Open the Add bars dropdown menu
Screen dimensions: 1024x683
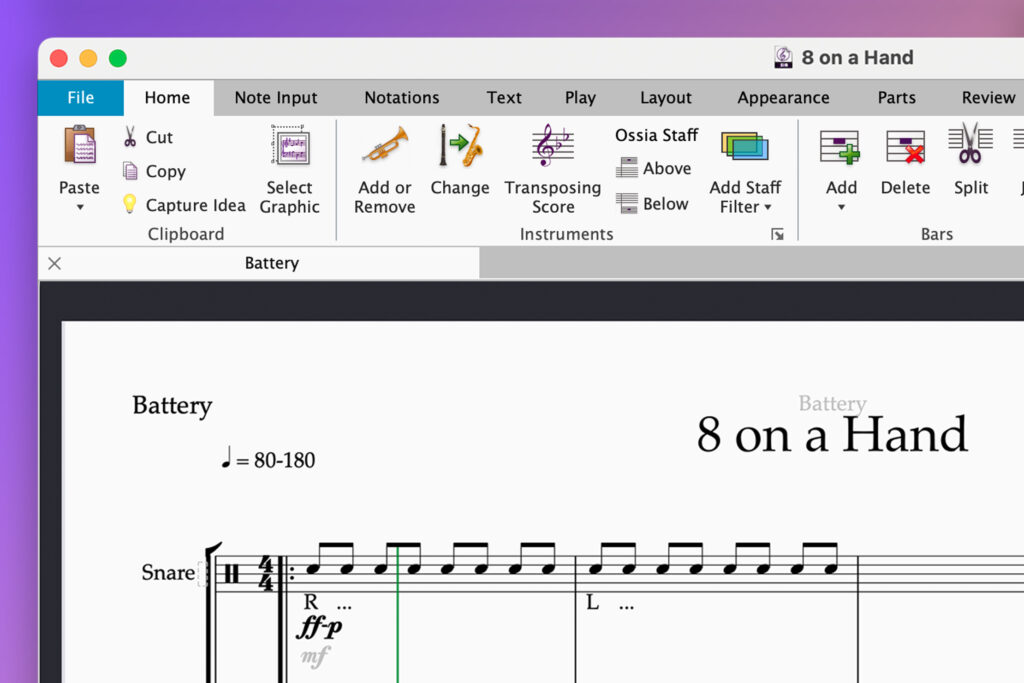point(840,206)
